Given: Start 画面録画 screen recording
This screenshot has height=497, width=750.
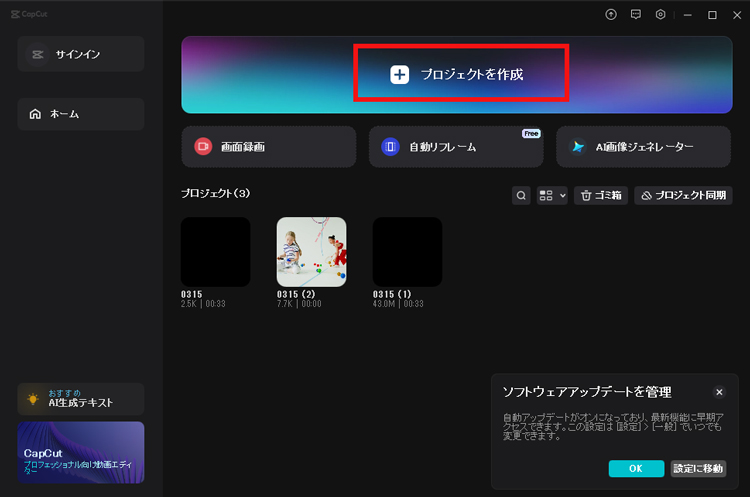Looking at the screenshot, I should click(x=269, y=147).
